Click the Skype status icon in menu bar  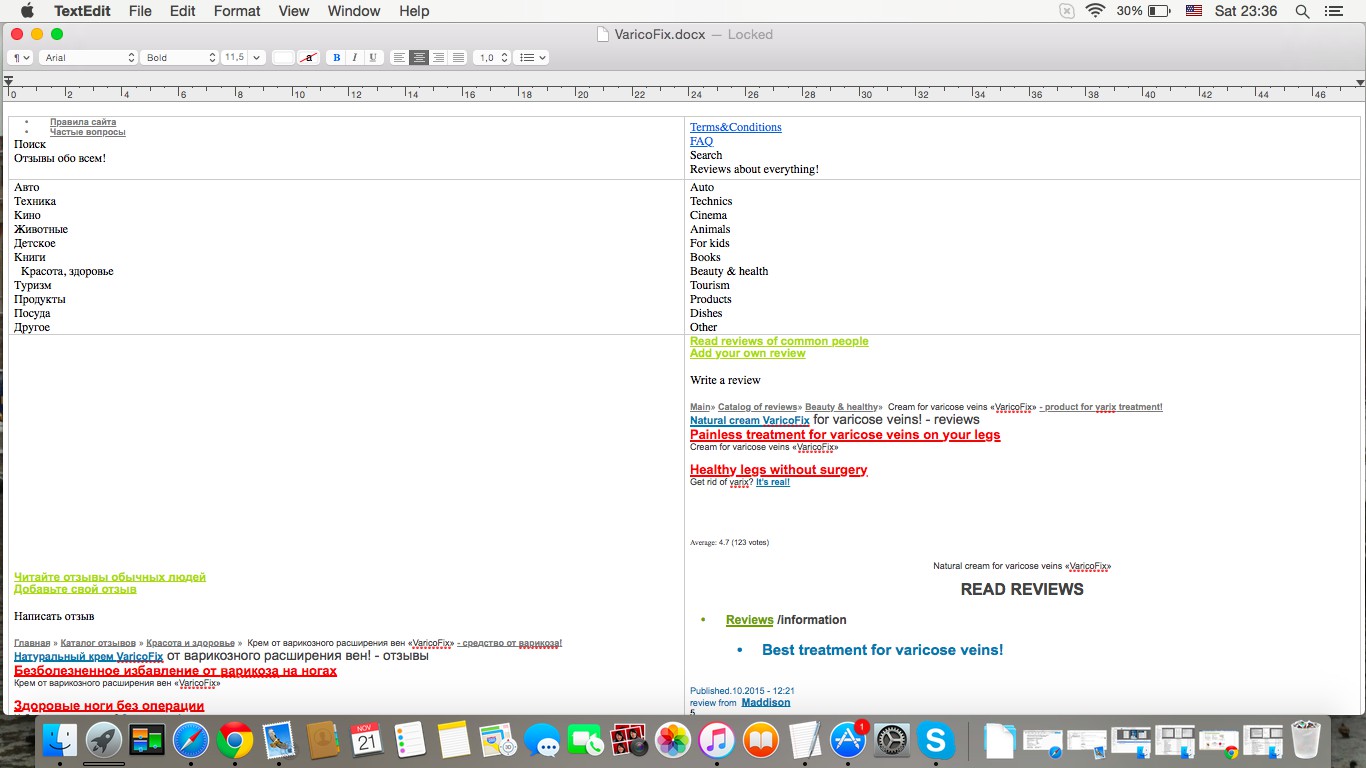pyautogui.click(x=1067, y=11)
